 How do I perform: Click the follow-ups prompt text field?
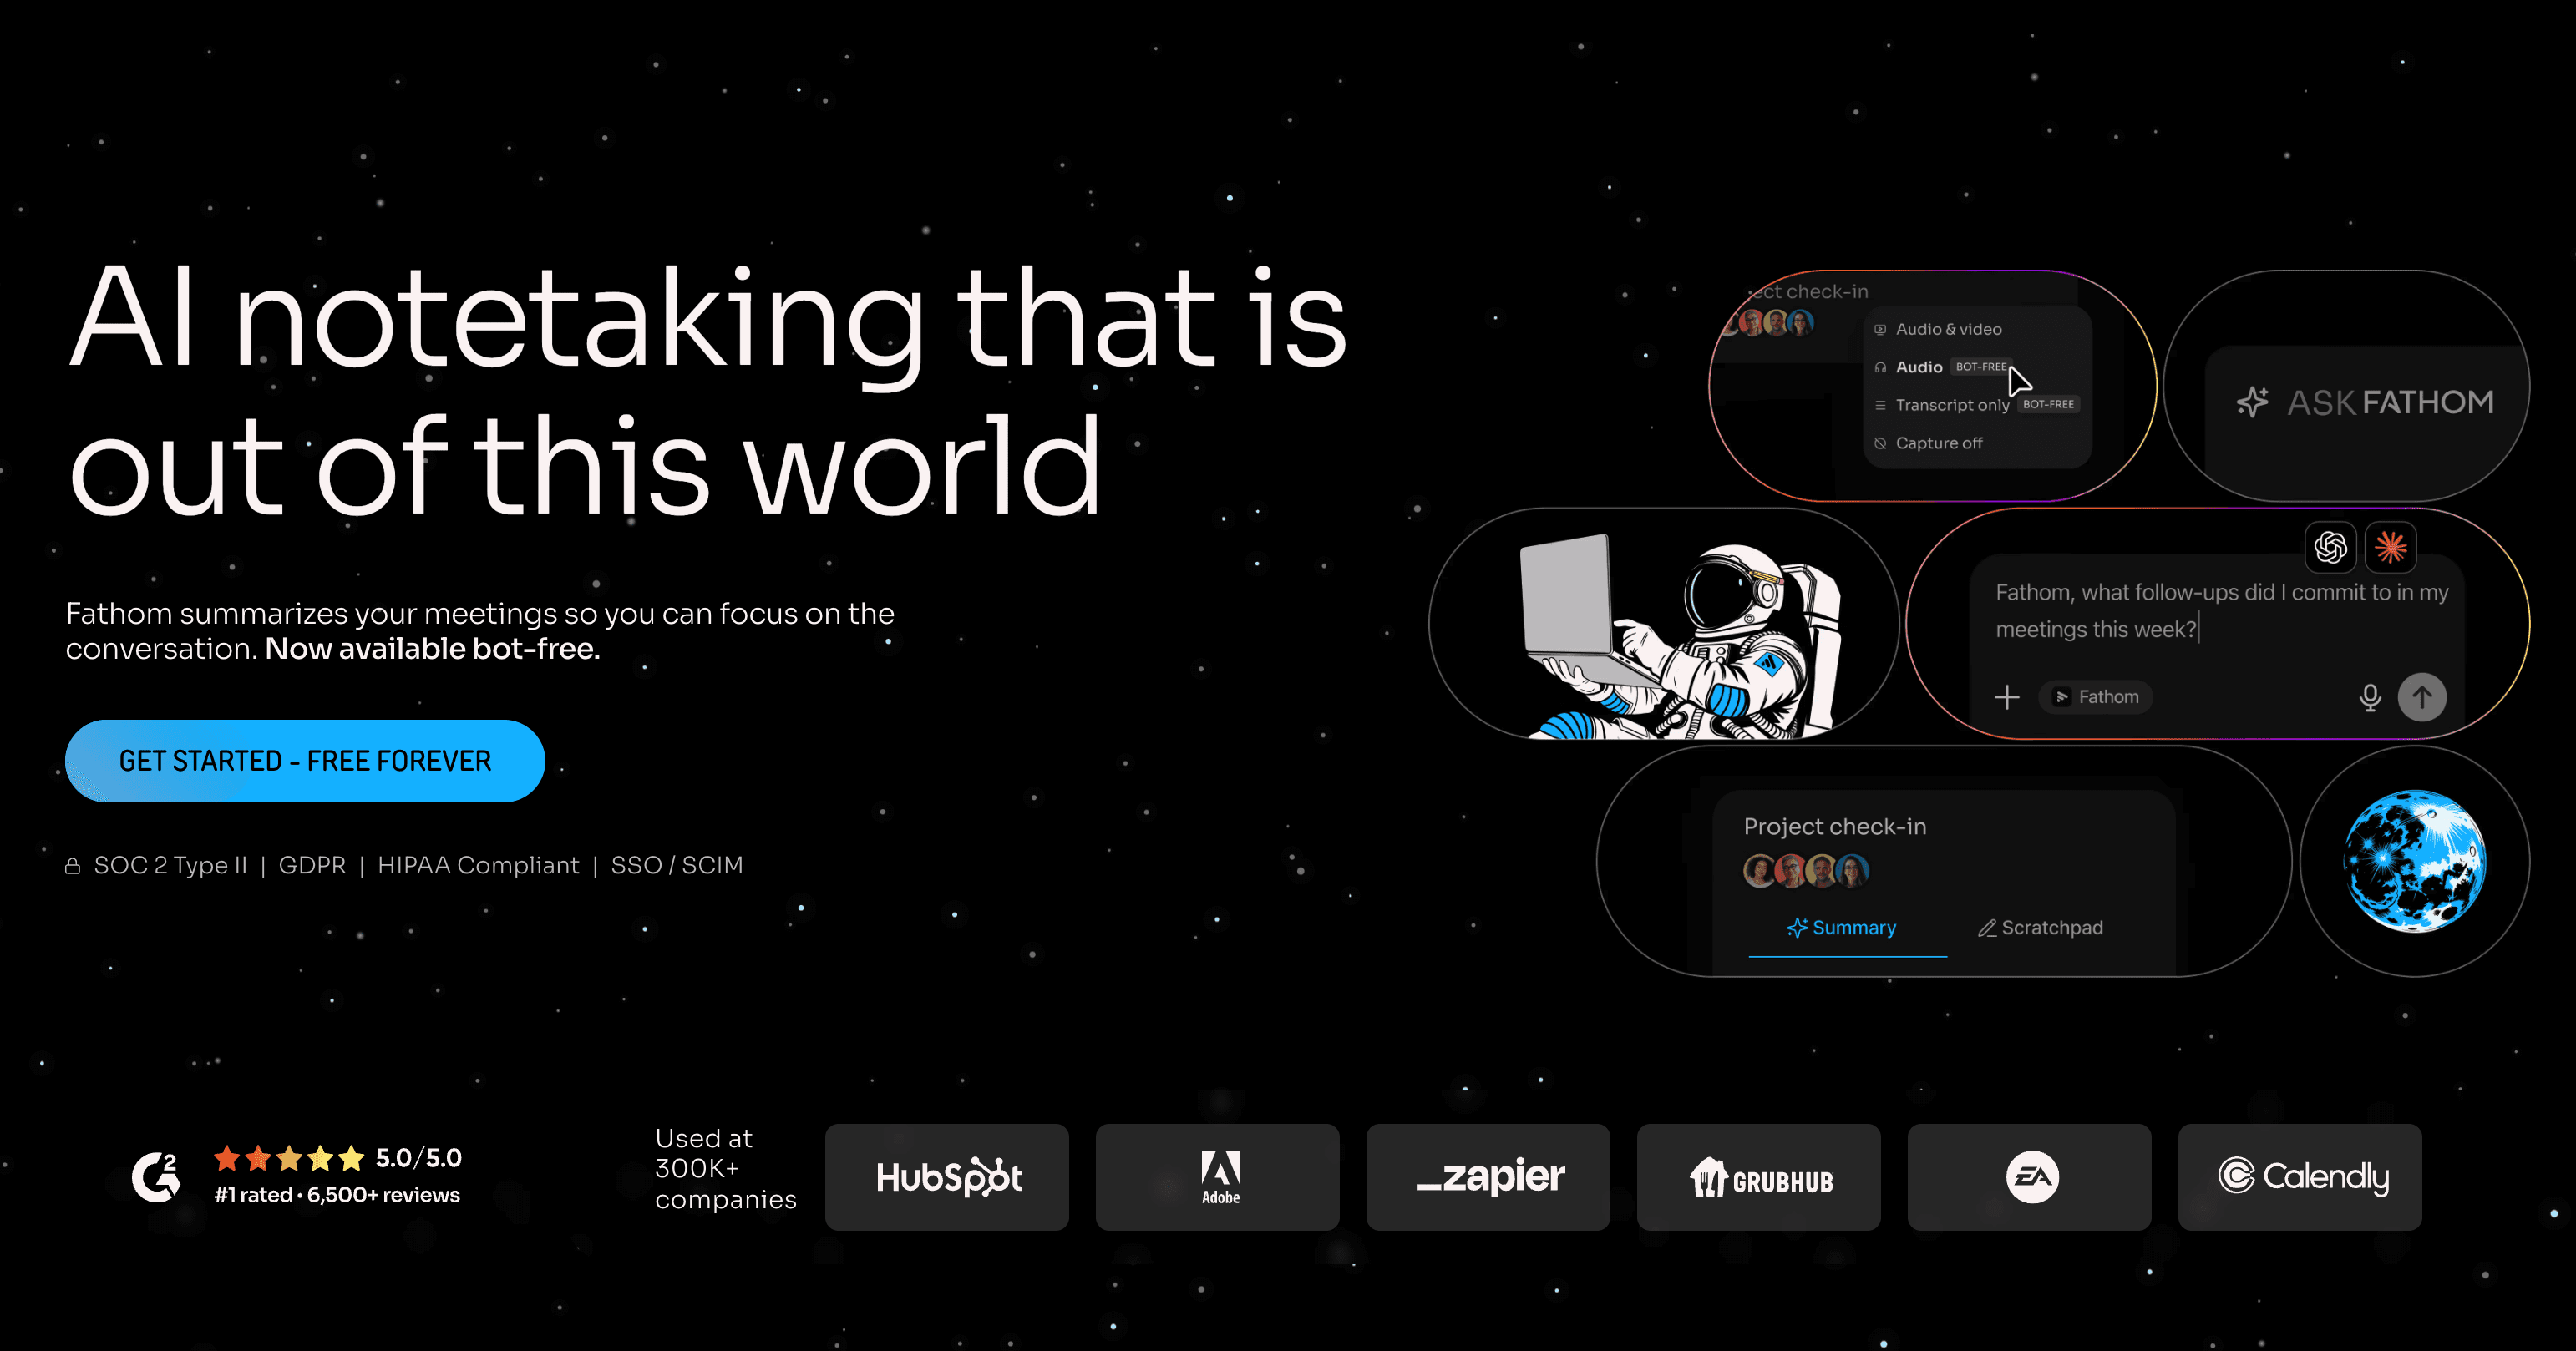[2221, 611]
